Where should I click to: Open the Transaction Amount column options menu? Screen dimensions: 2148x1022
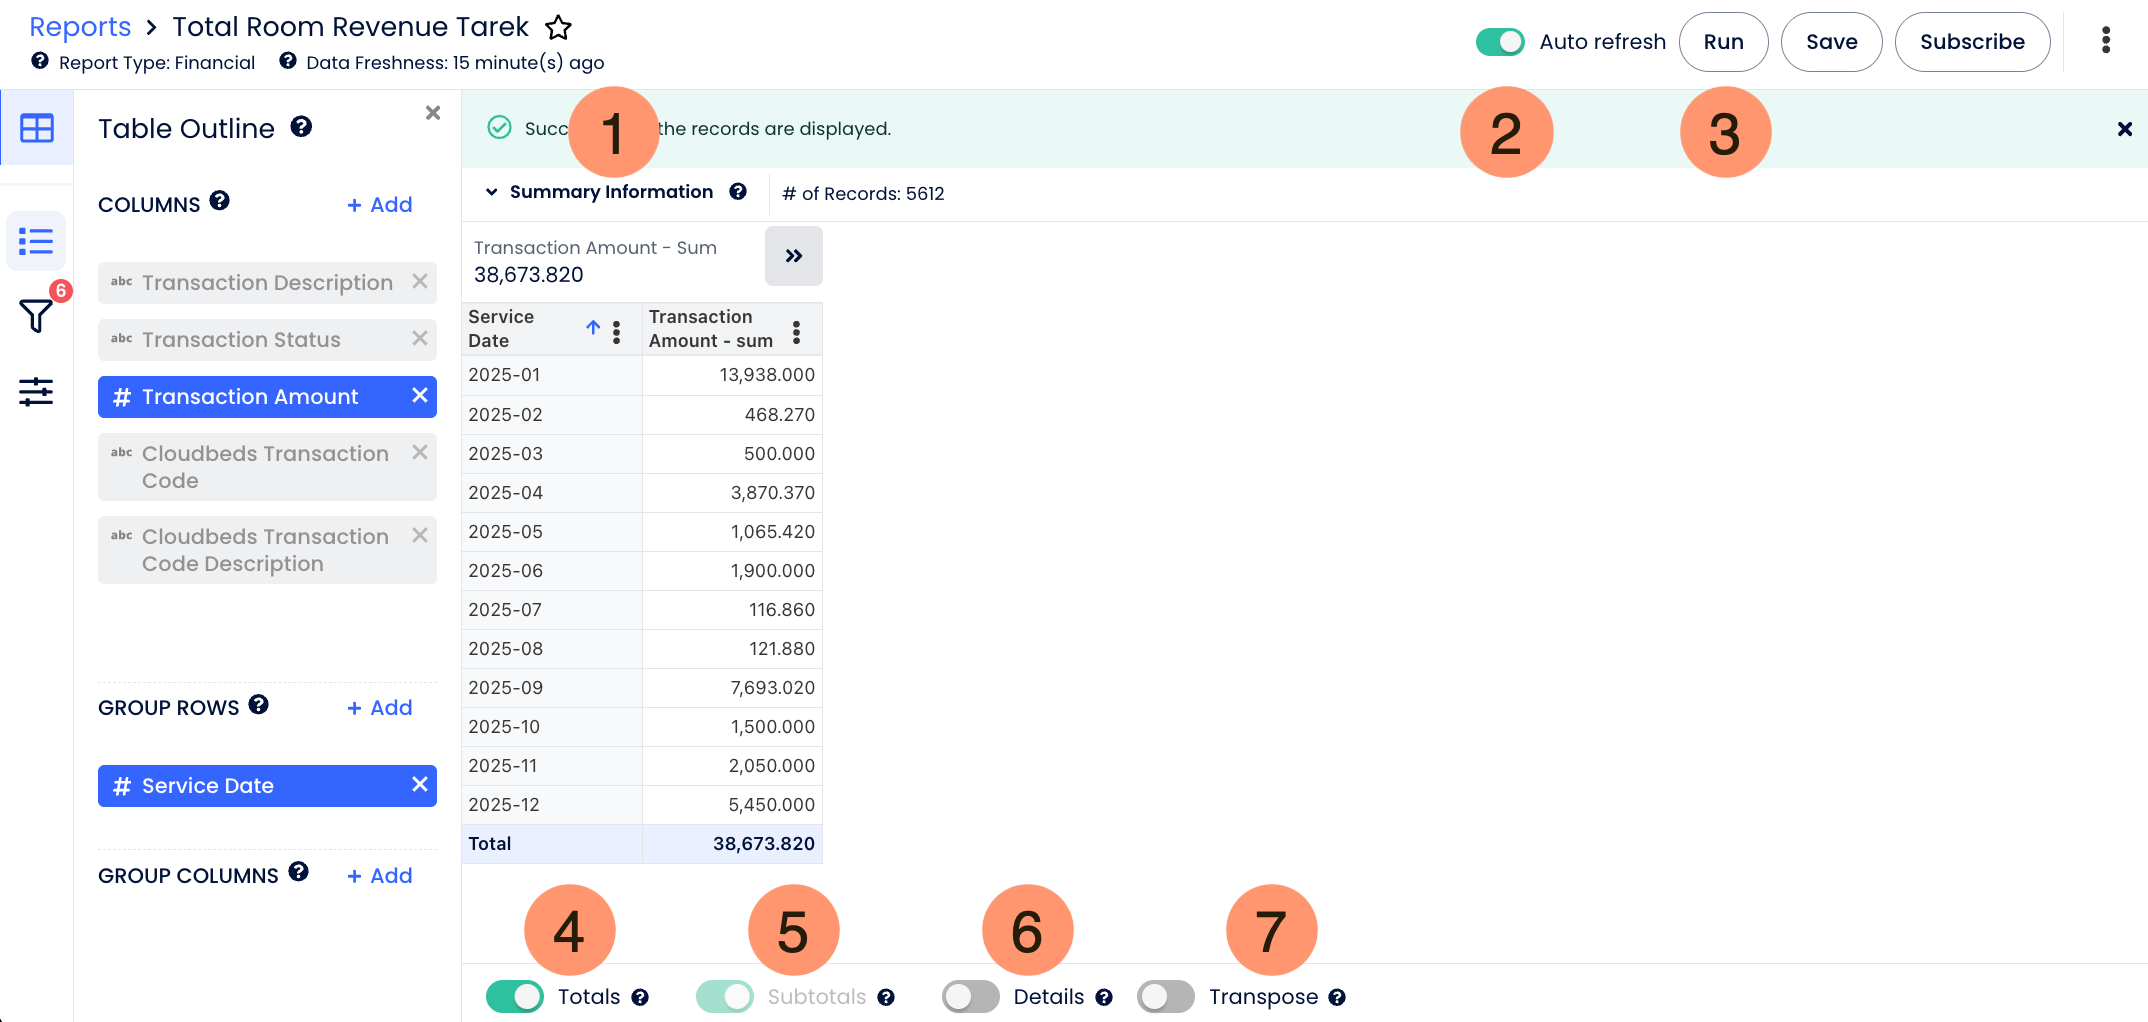(x=796, y=332)
